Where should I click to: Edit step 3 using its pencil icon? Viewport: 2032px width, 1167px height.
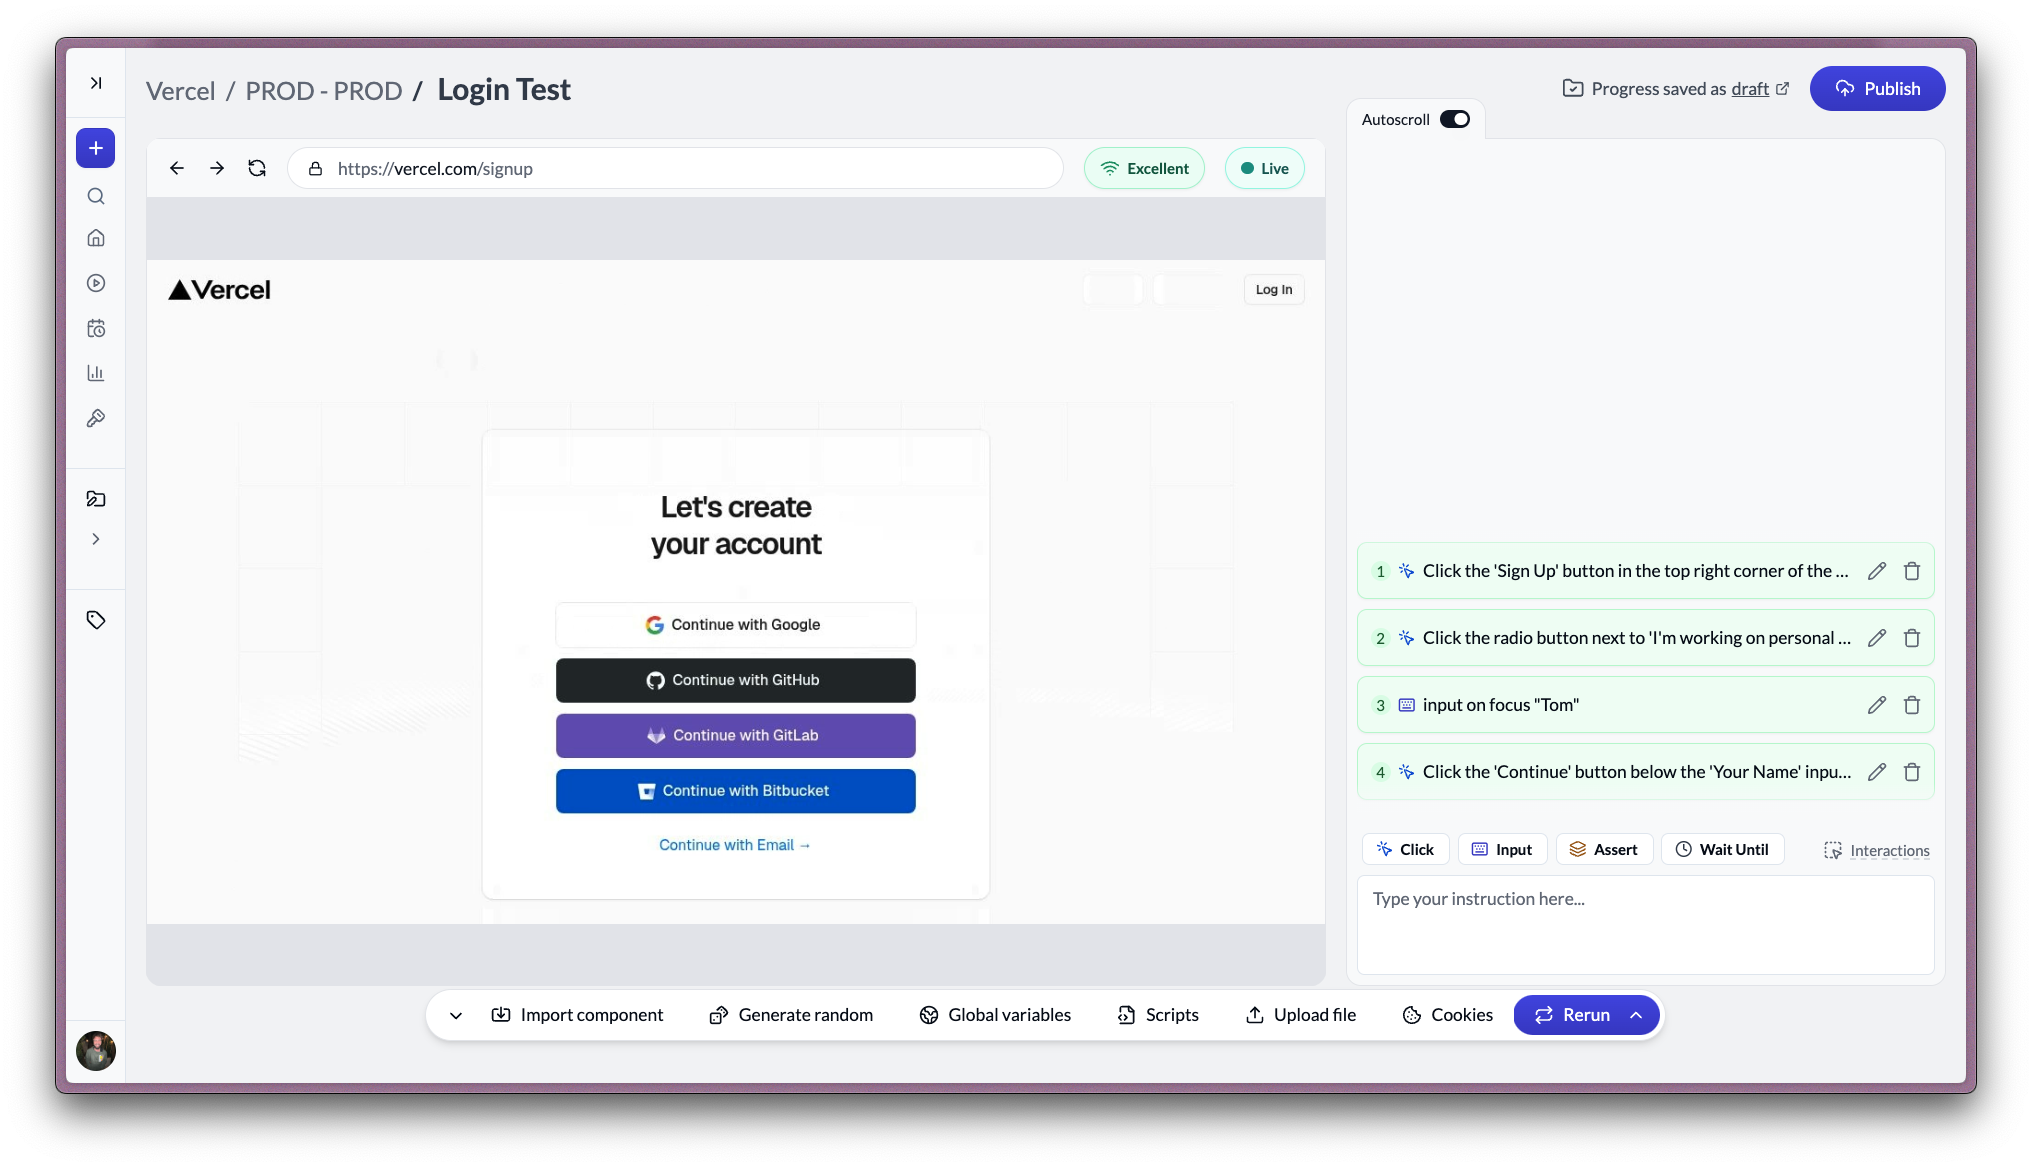[1877, 705]
